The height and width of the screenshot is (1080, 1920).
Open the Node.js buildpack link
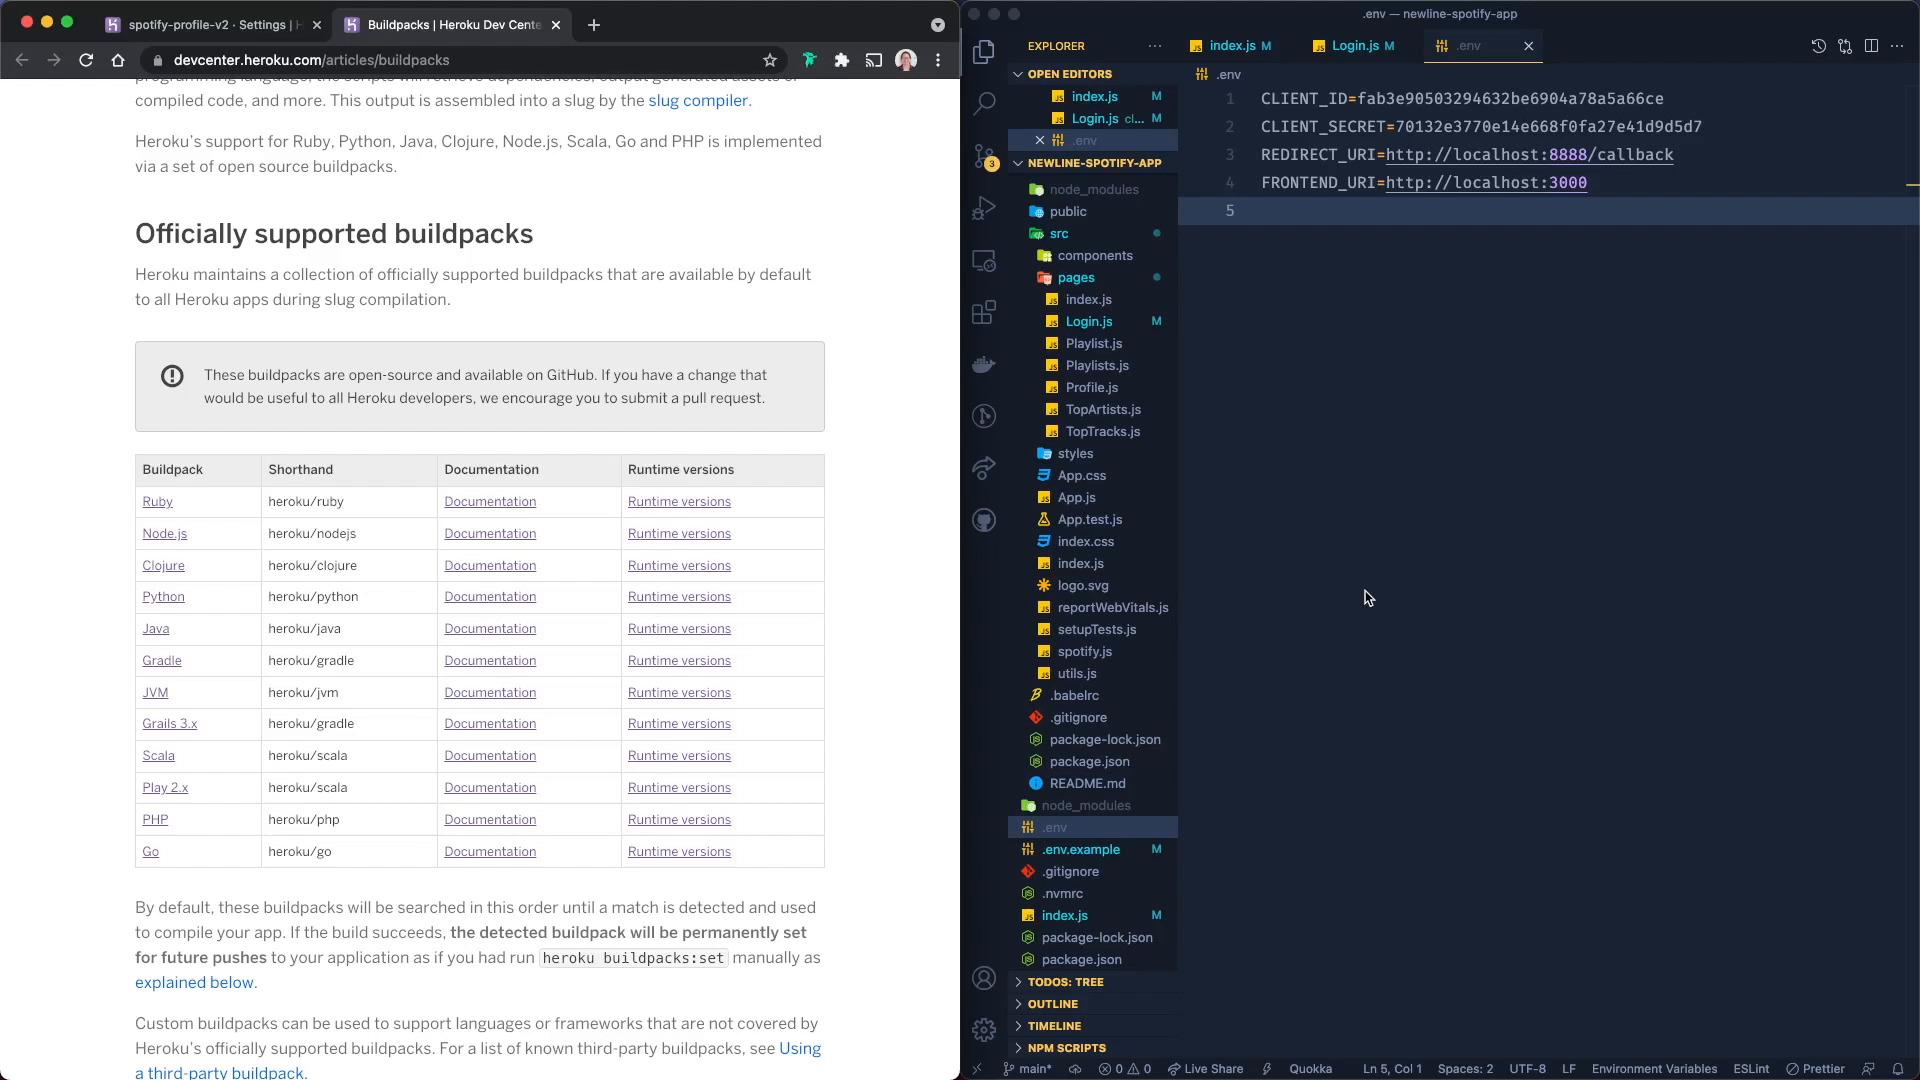[x=165, y=533]
